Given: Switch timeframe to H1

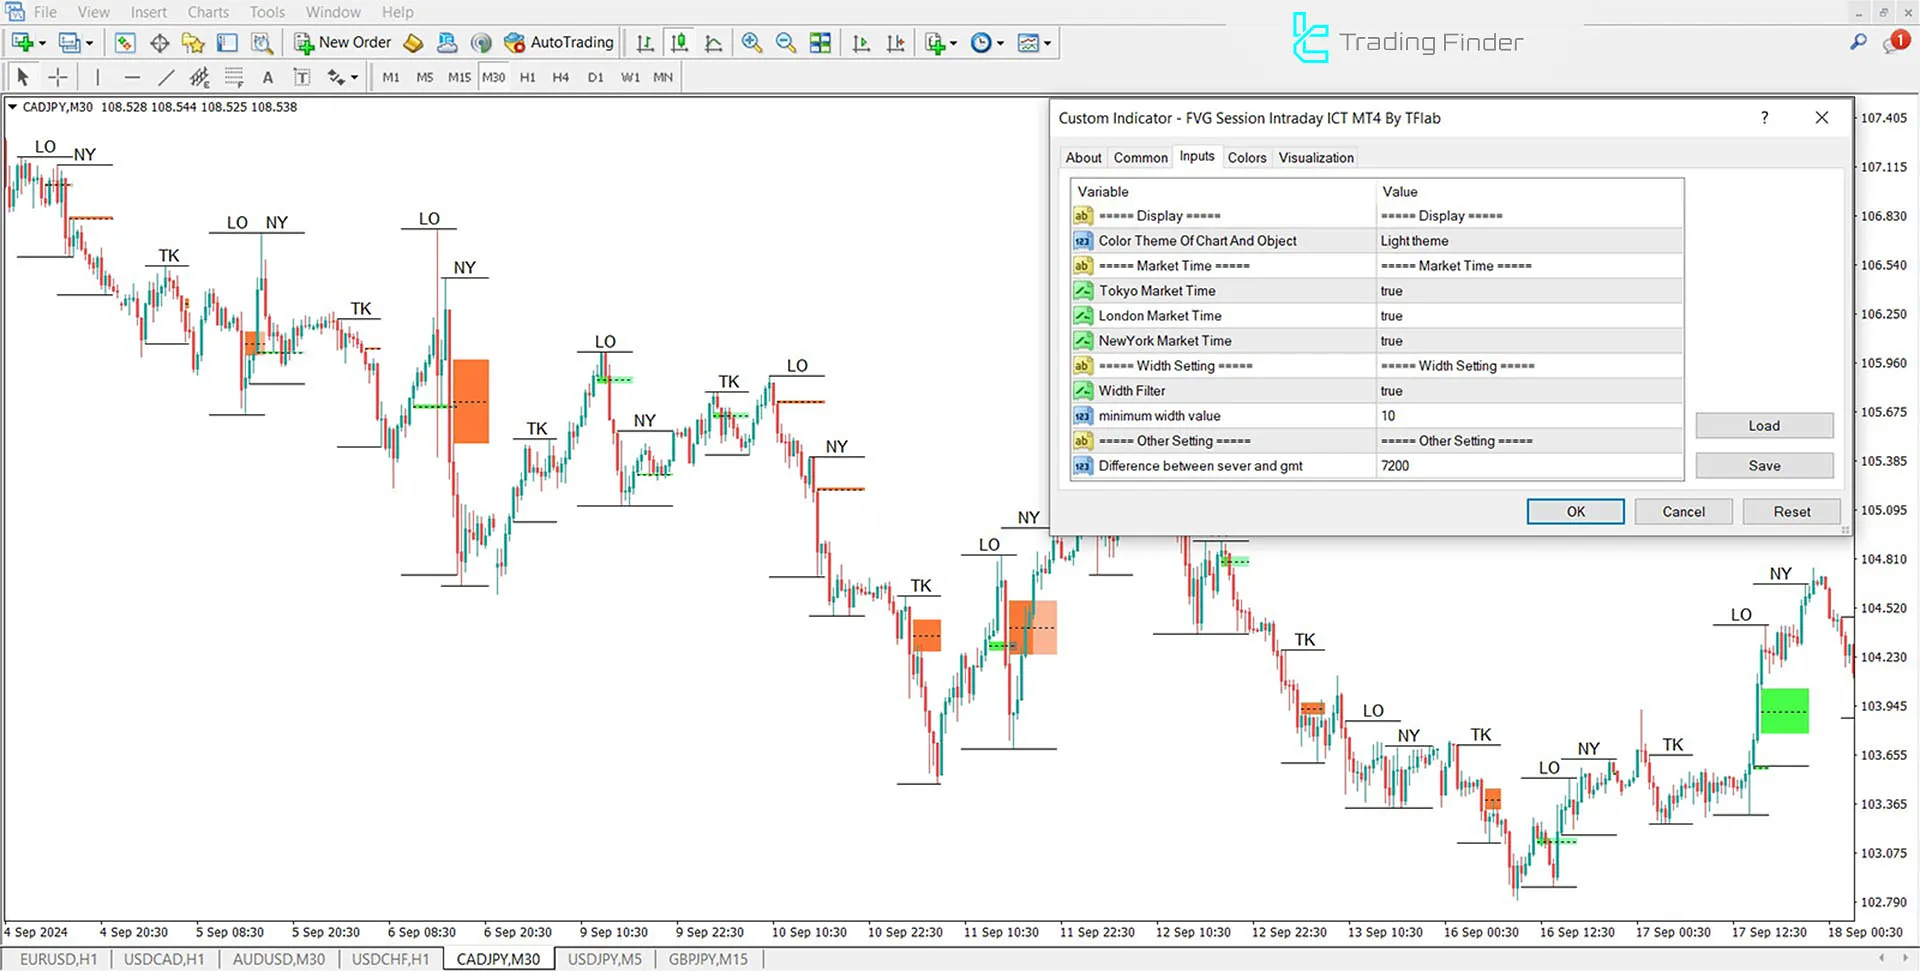Looking at the screenshot, I should tap(527, 77).
